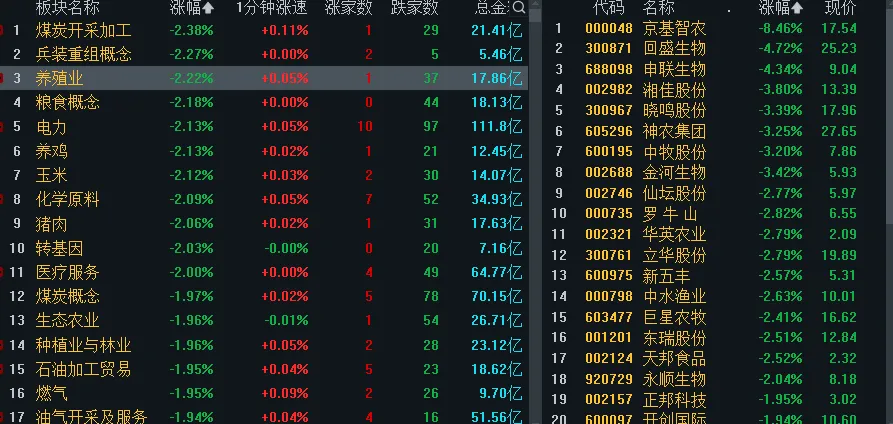Select the 医疗服务 sector row
The height and width of the screenshot is (424, 893).
264,272
